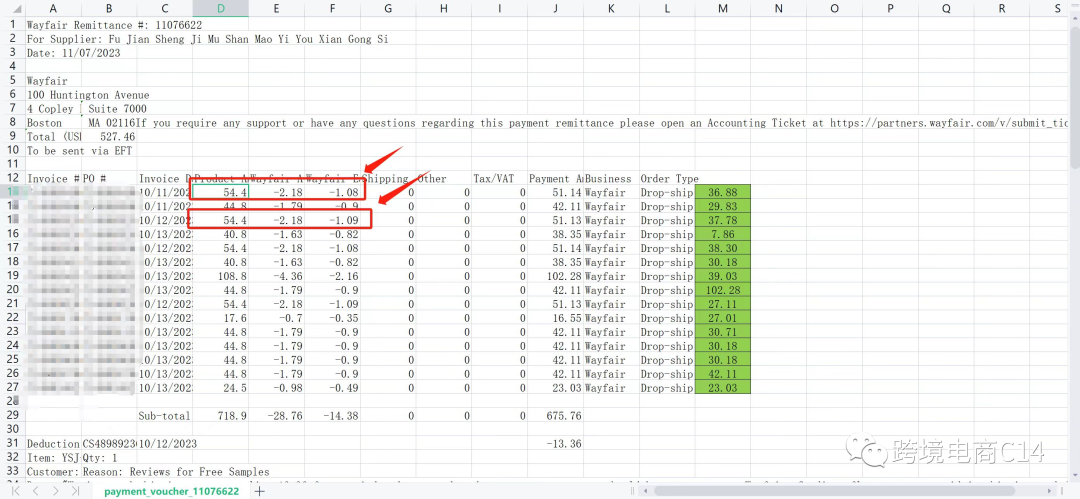
Task: Click the sub-total payment cell 675.76
Action: (x=555, y=415)
